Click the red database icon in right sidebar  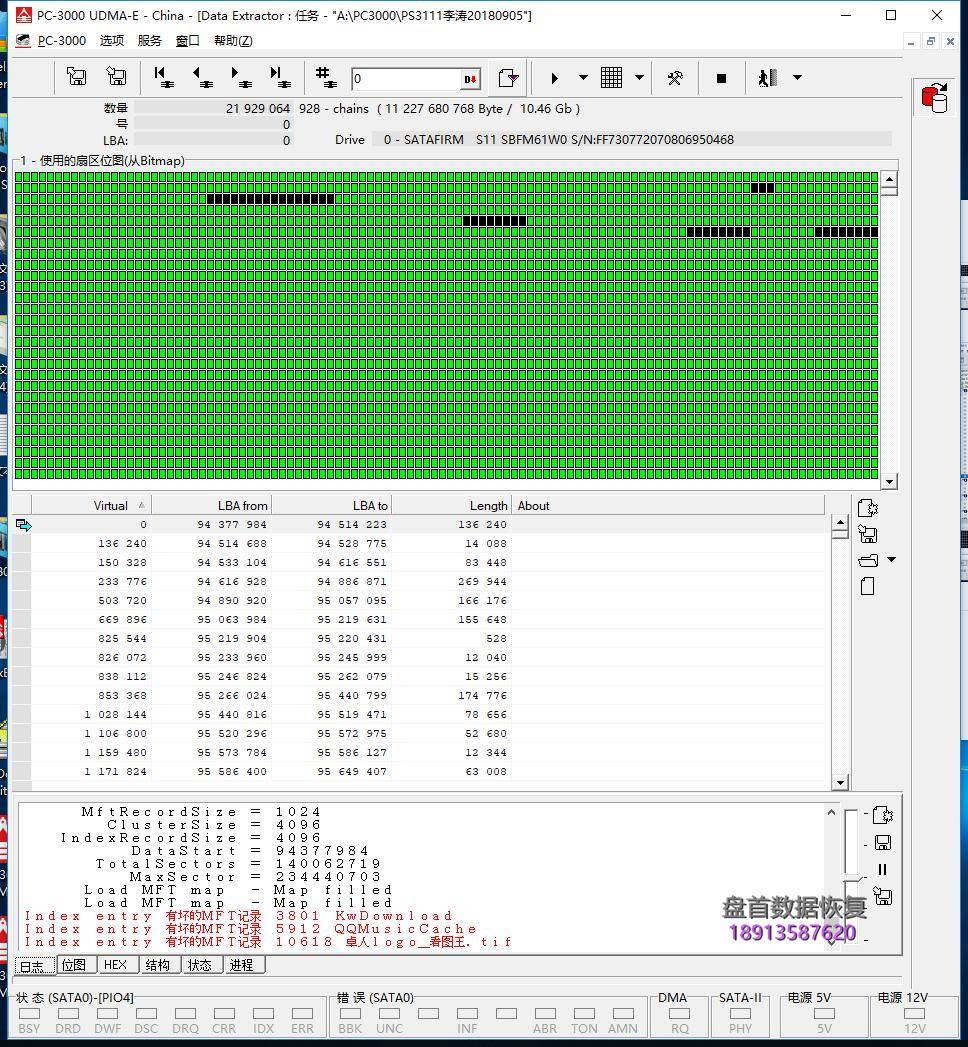[935, 98]
